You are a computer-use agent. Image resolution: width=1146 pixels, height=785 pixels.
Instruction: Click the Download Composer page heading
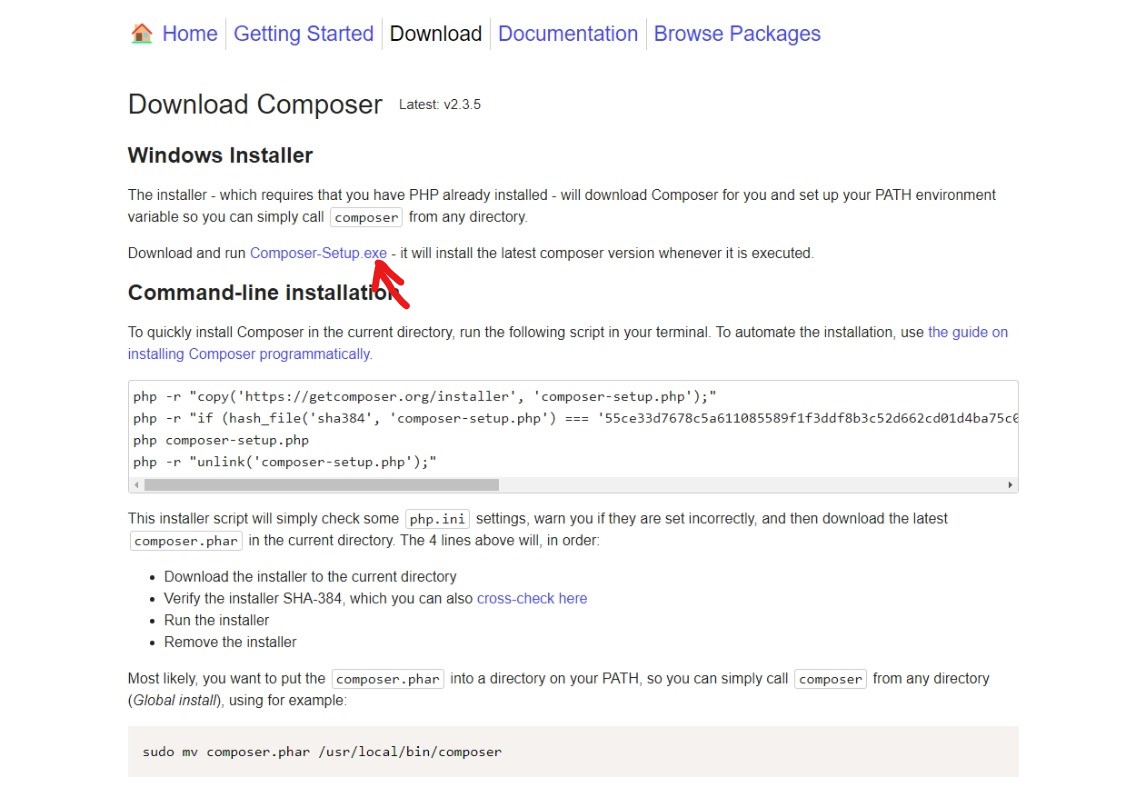coord(255,105)
